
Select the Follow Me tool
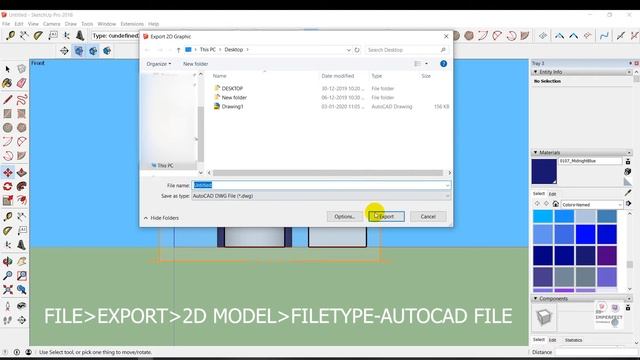click(22, 187)
